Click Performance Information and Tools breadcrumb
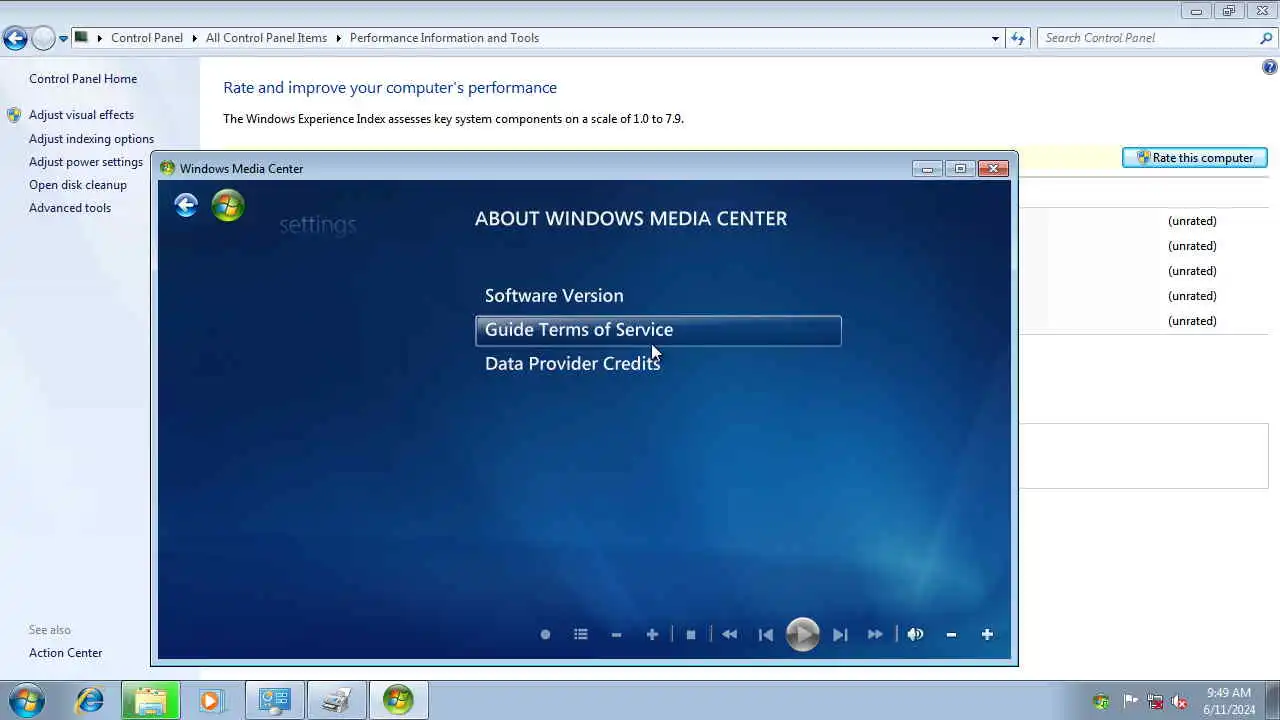 [x=444, y=38]
